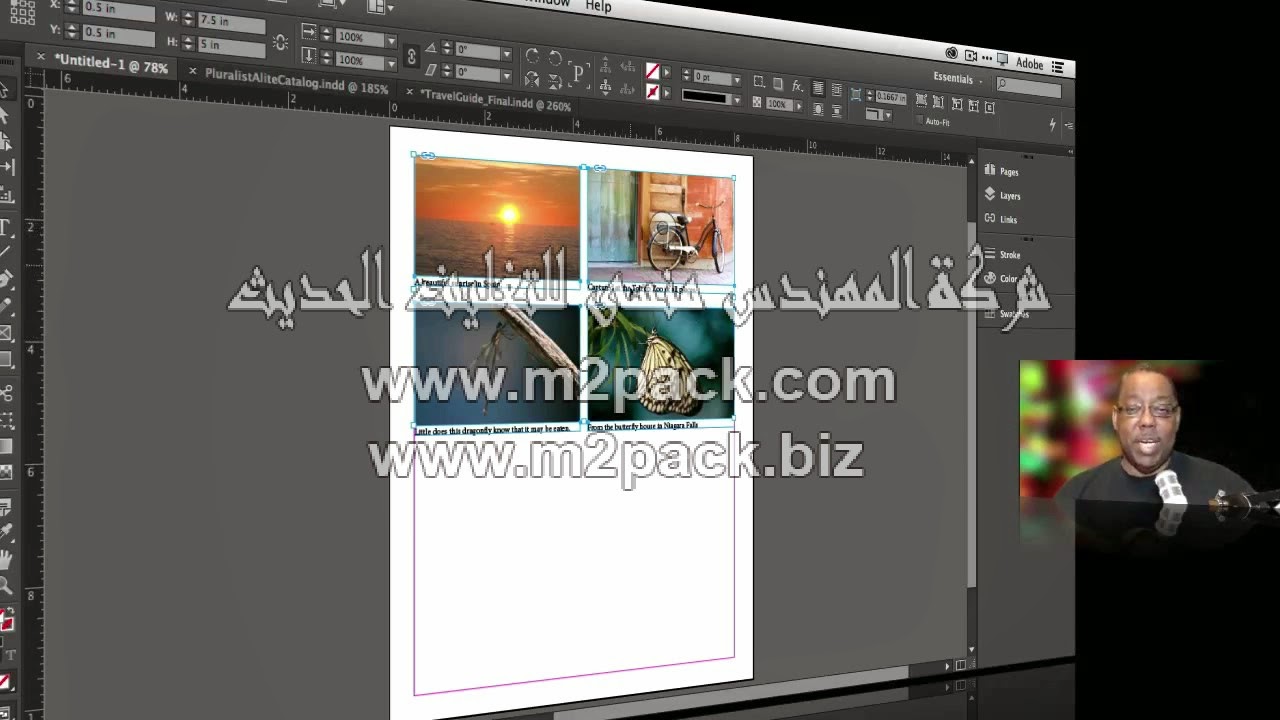Click the butterfly photo on the page
This screenshot has height=720, width=1280.
[x=660, y=363]
